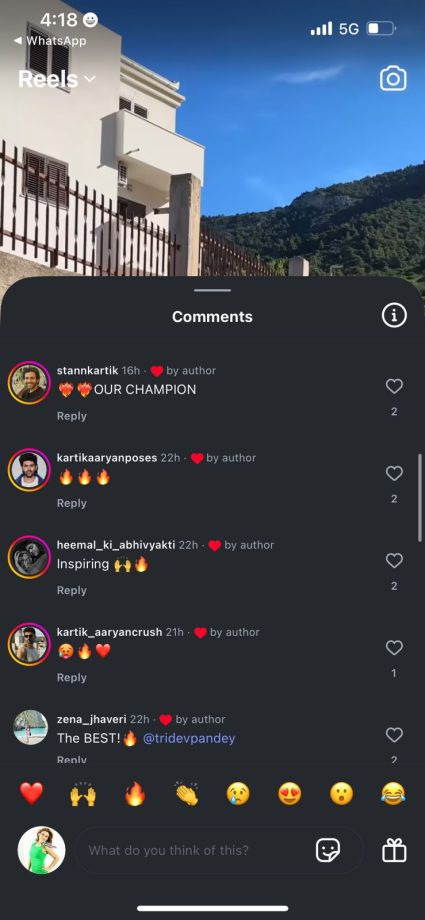Expand the Reels dropdown chevron

(90, 79)
